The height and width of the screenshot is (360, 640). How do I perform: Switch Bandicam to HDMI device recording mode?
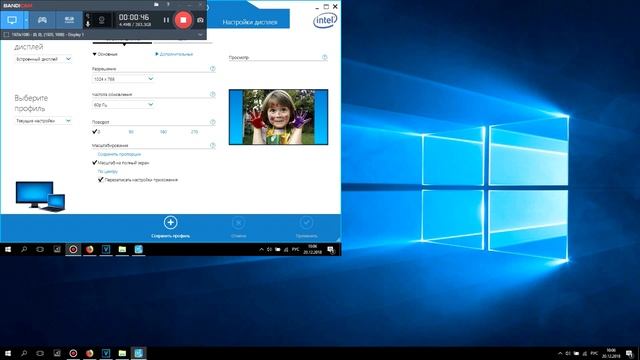click(x=69, y=20)
